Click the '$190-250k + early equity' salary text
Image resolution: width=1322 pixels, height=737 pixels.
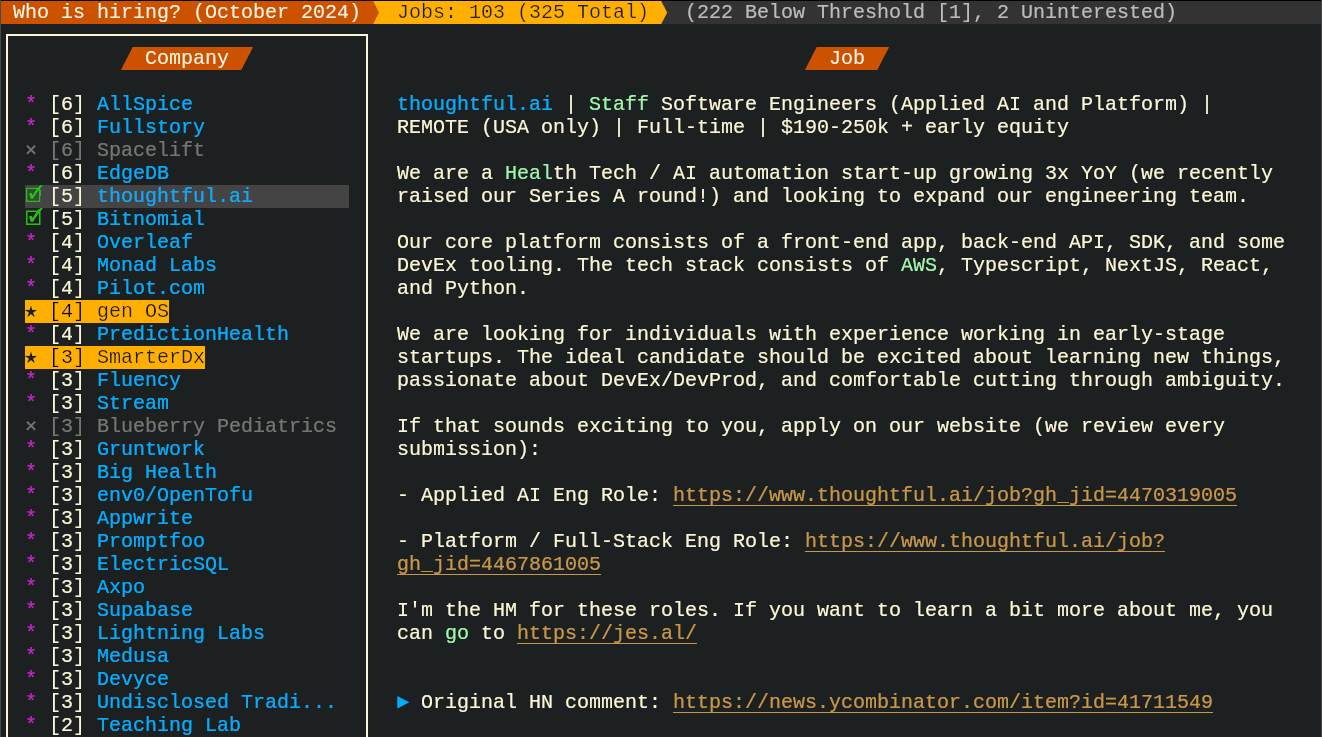click(925, 127)
